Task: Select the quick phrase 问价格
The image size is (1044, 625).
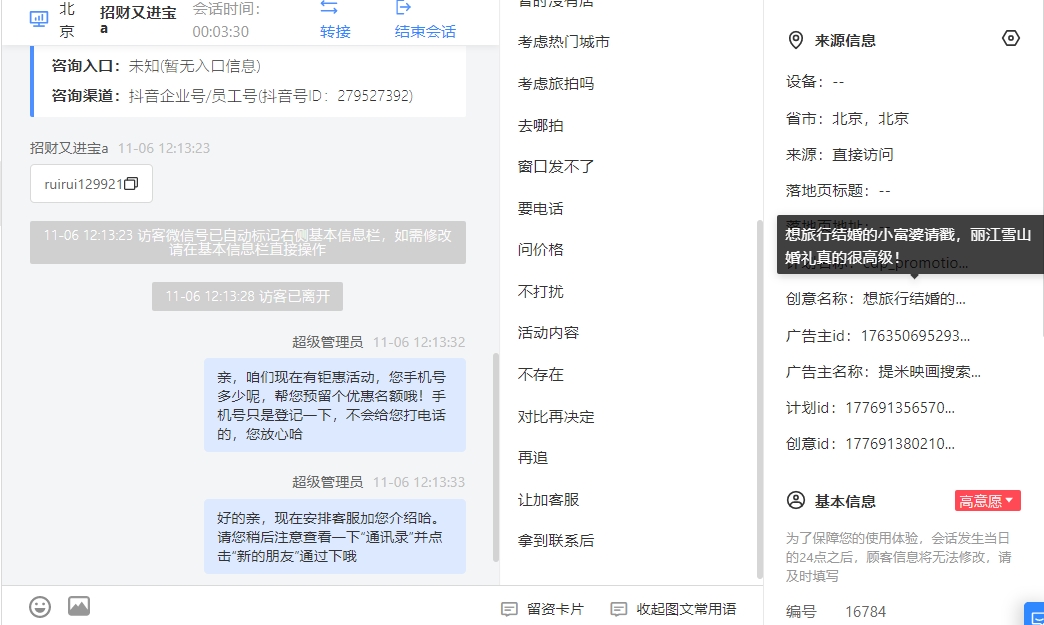Action: 541,250
